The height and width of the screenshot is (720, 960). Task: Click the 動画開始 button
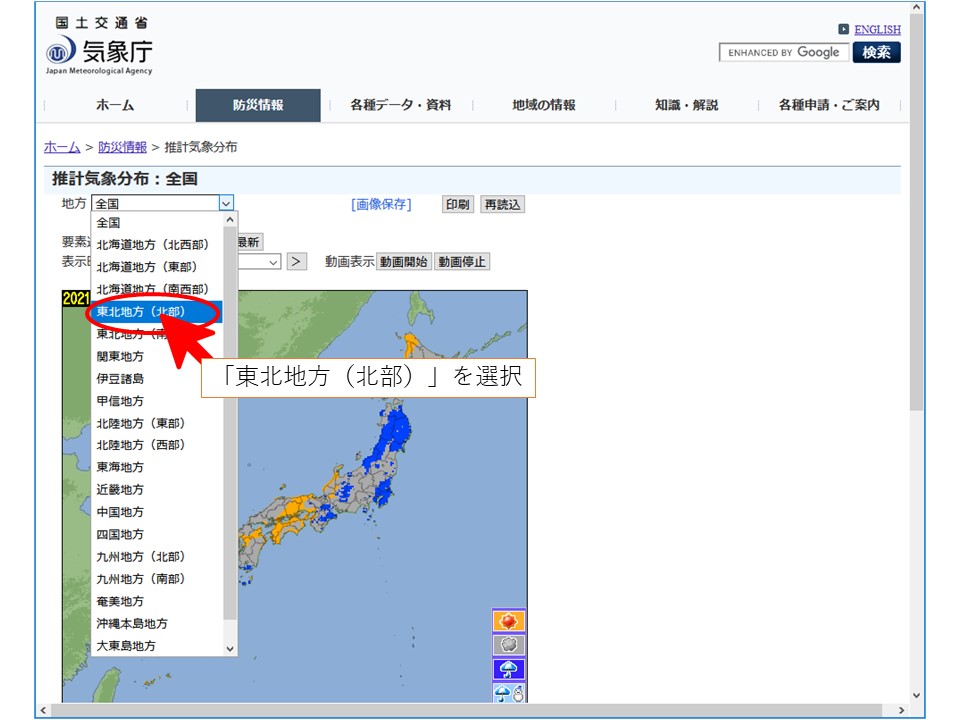pyautogui.click(x=404, y=262)
